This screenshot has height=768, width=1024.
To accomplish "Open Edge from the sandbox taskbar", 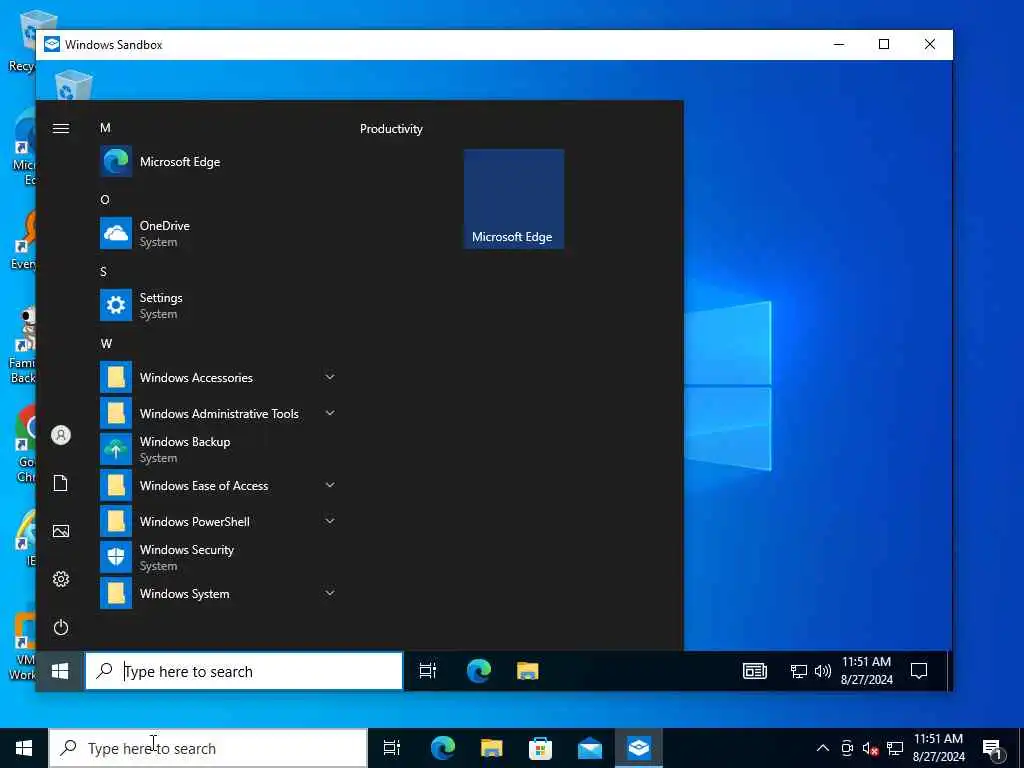I will [479, 671].
